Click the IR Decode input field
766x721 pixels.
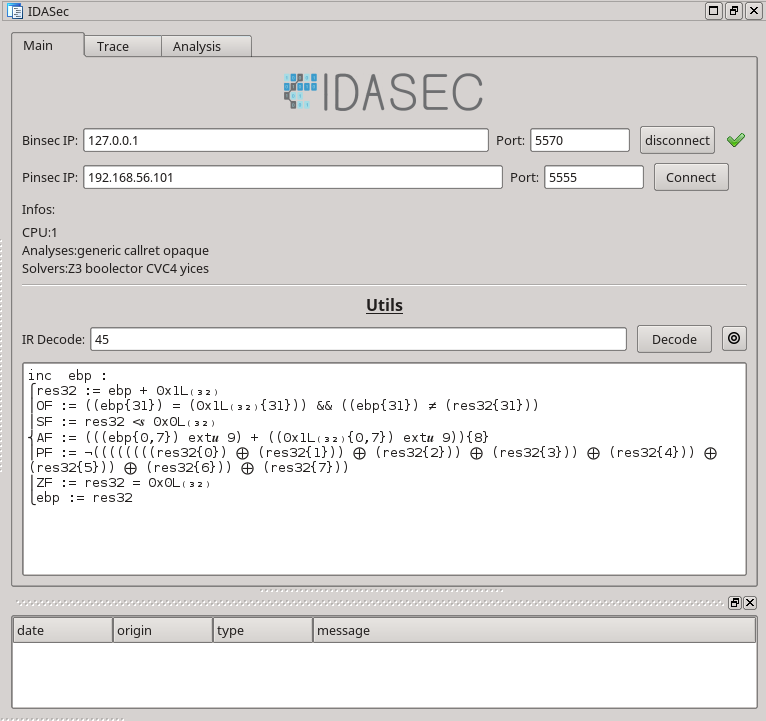(358, 339)
